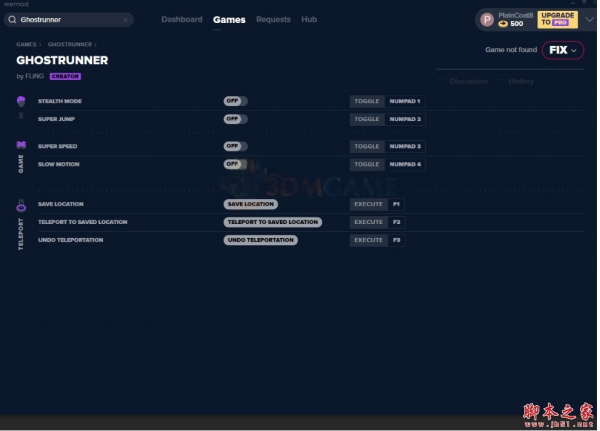Change the NUMPAD 3 hotkey binding
600x431 pixels.
click(x=405, y=146)
